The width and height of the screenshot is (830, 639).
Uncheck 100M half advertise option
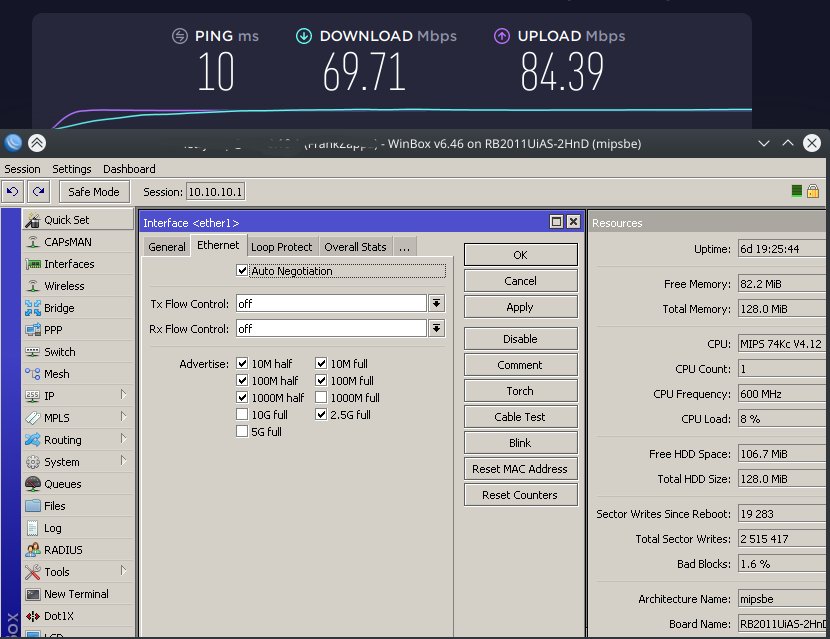(x=242, y=380)
